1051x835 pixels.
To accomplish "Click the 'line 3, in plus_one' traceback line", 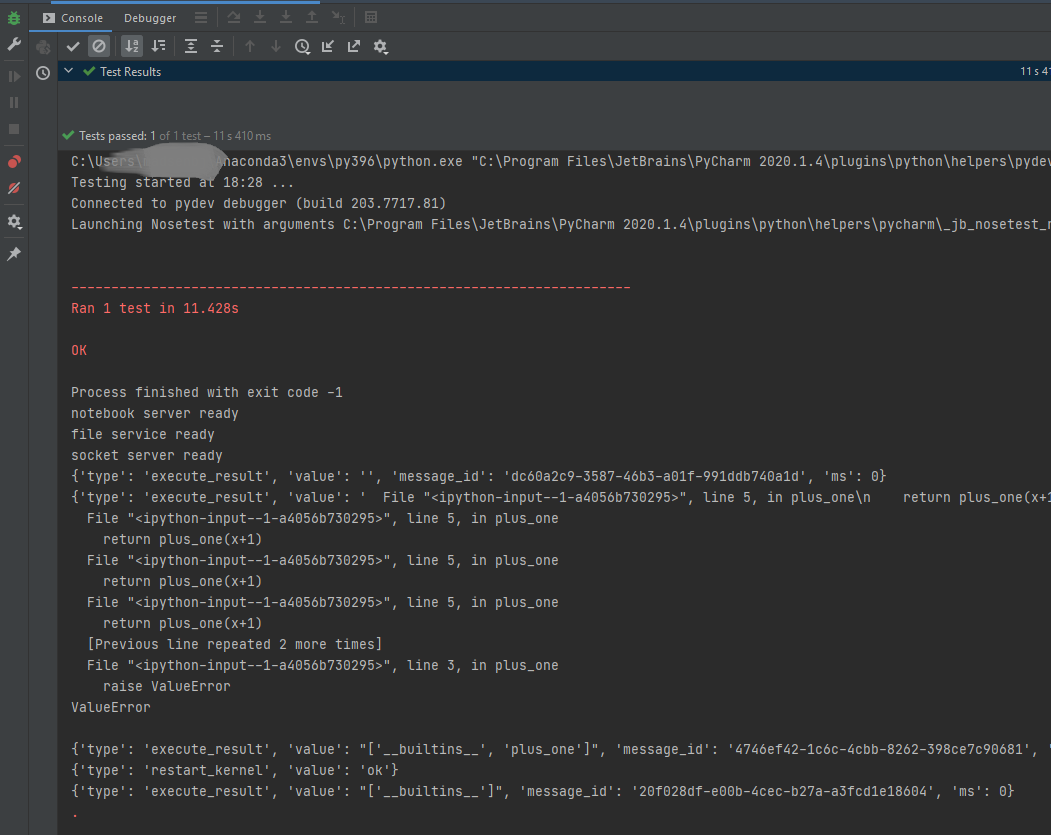I will point(322,665).
